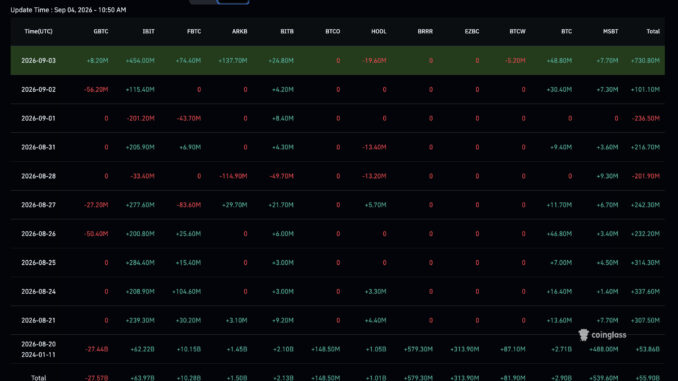Click the BTCO column header
Screen dimensions: 678x381
333,32
